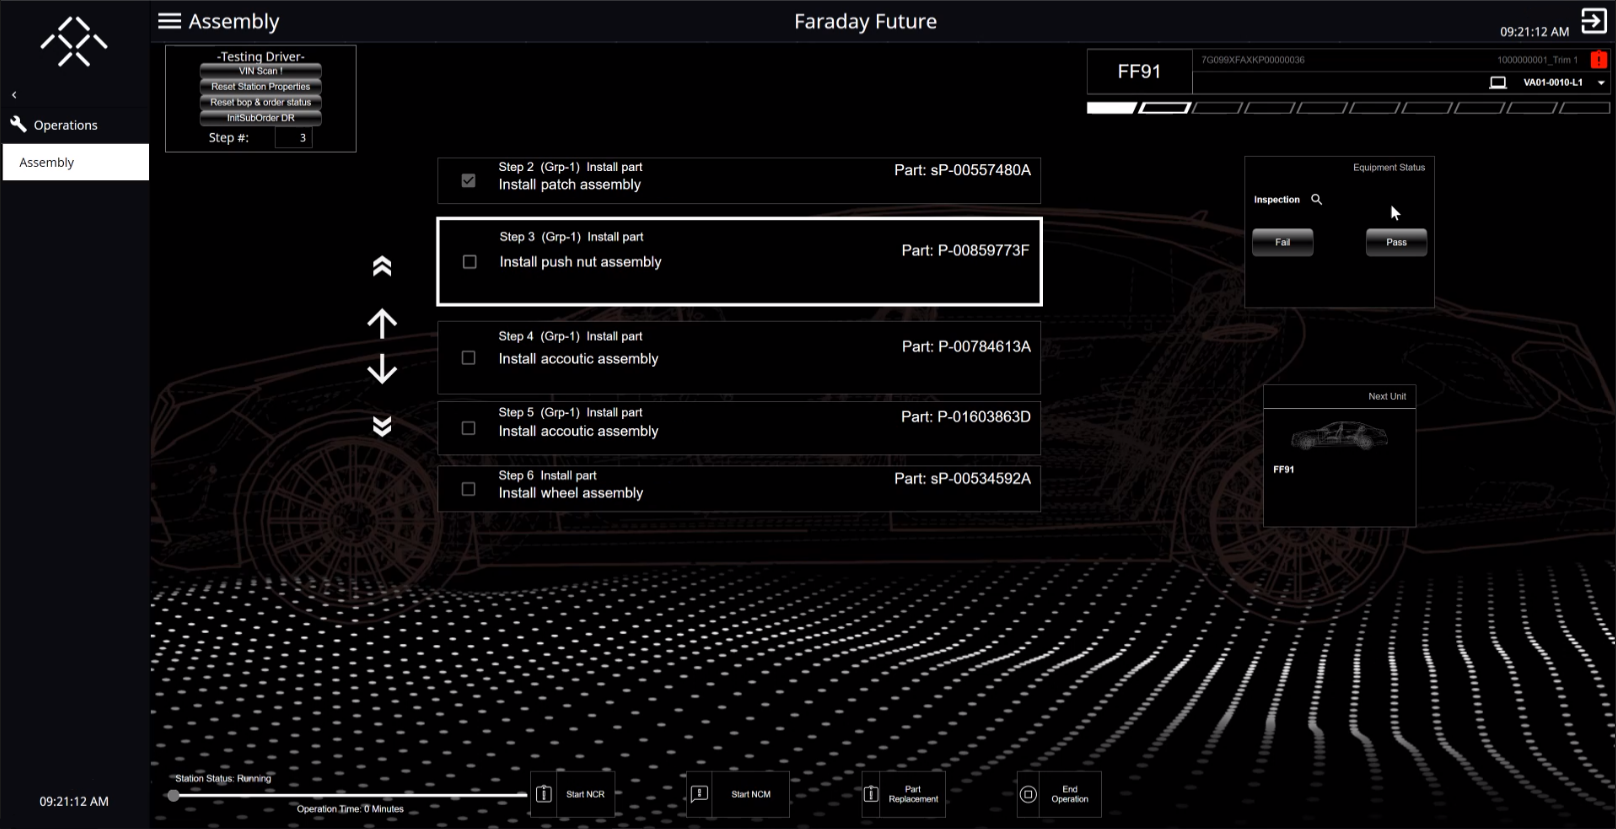This screenshot has width=1616, height=829.
Task: Click the second outlined progress segment
Action: point(1165,107)
